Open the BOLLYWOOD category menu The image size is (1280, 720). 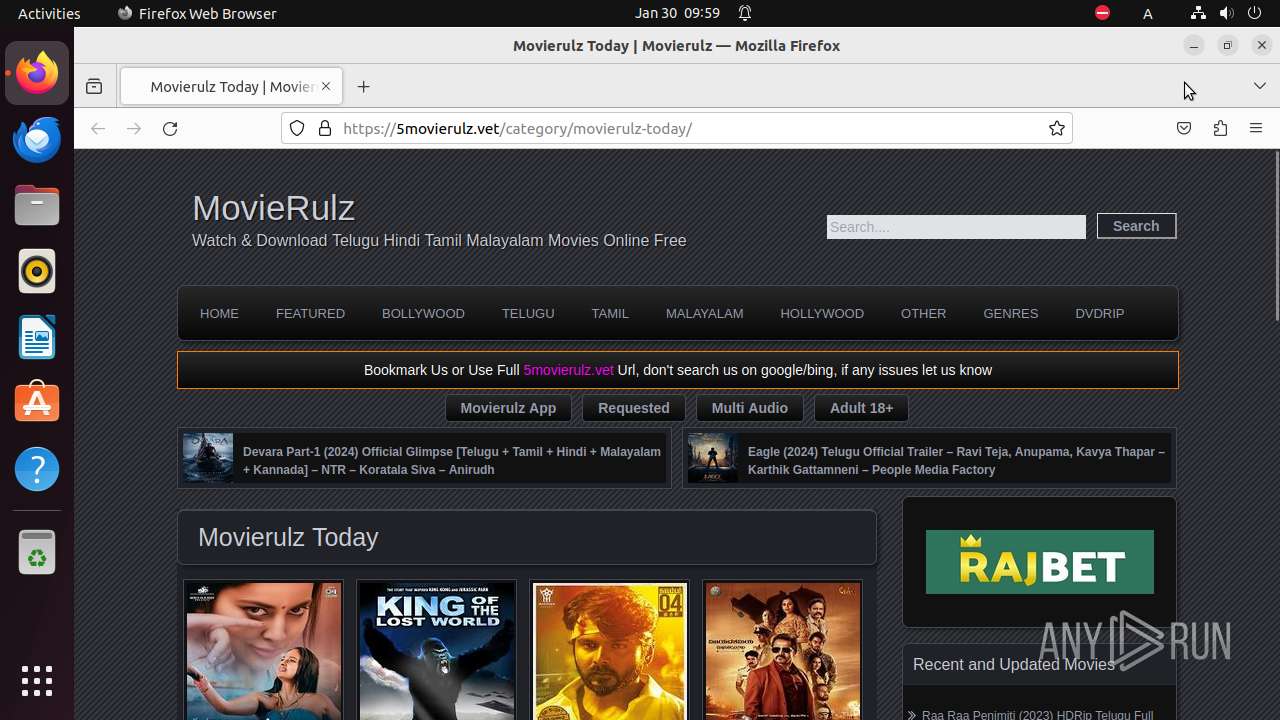click(x=423, y=314)
